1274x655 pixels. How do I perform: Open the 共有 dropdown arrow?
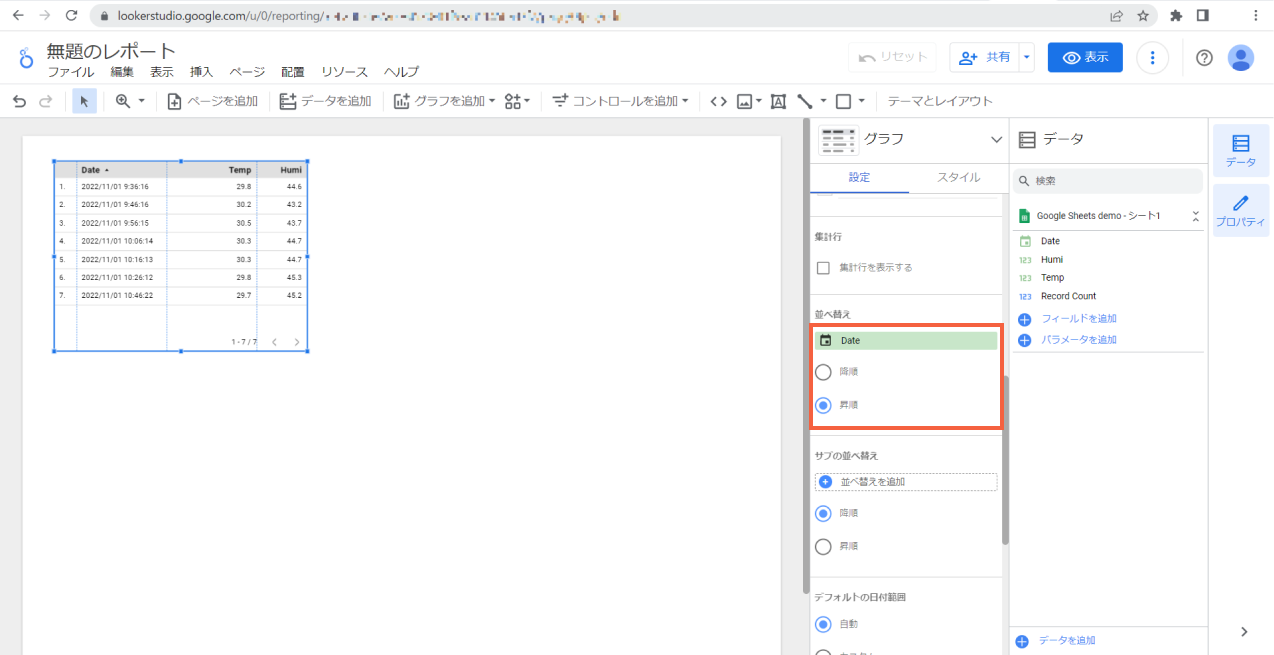point(1025,57)
